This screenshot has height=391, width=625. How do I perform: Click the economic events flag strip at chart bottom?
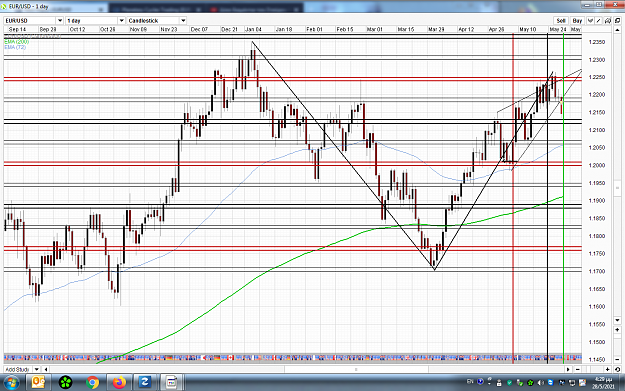pos(293,358)
